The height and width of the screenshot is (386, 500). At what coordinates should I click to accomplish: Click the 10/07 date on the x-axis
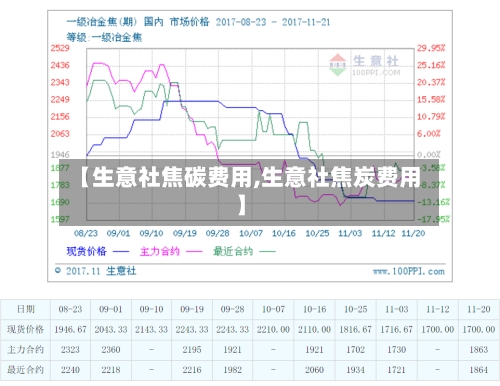pos(251,233)
